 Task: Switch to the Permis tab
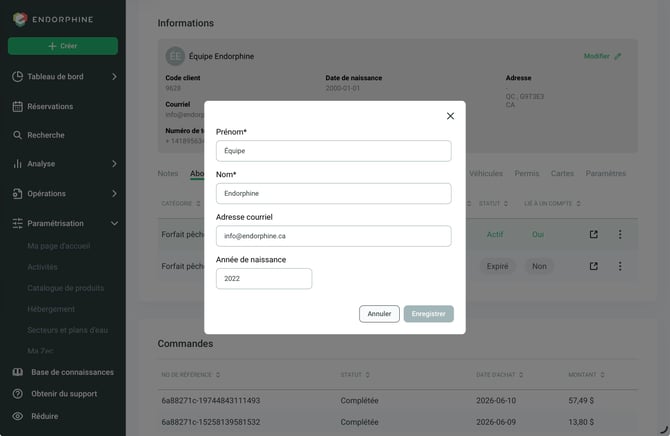pos(526,173)
